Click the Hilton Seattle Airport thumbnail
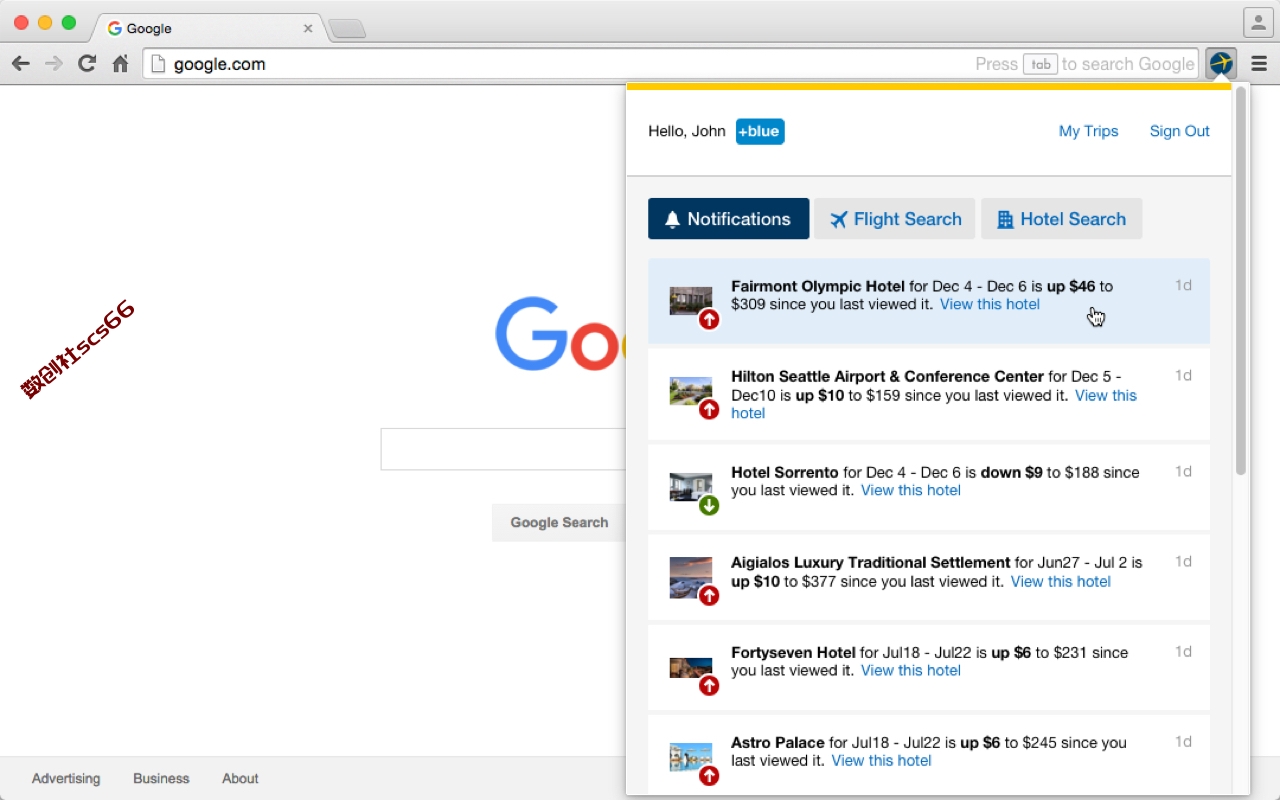The height and width of the screenshot is (800, 1280). click(691, 391)
